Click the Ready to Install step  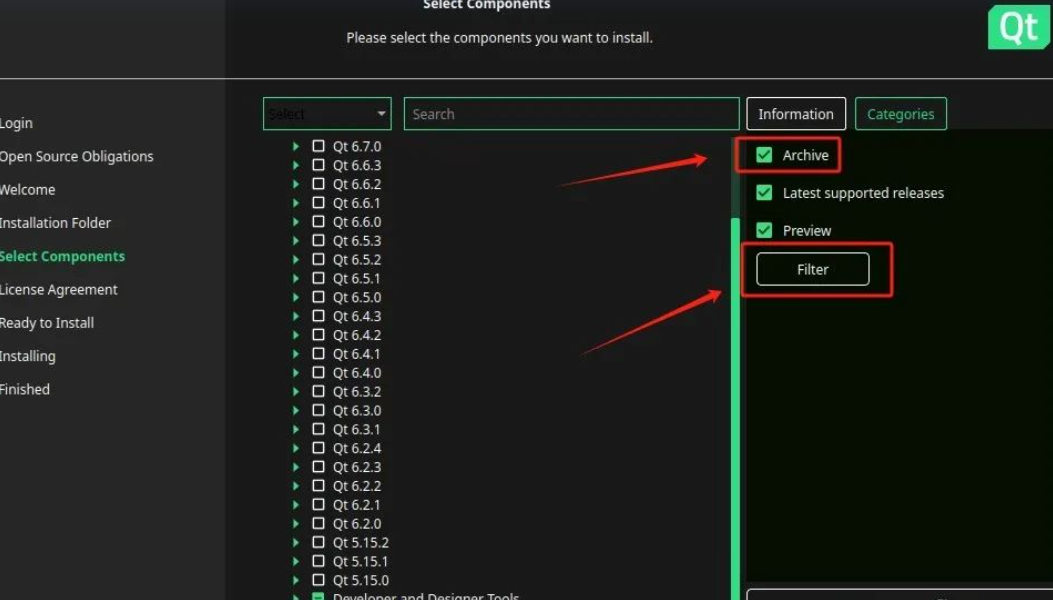click(47, 323)
